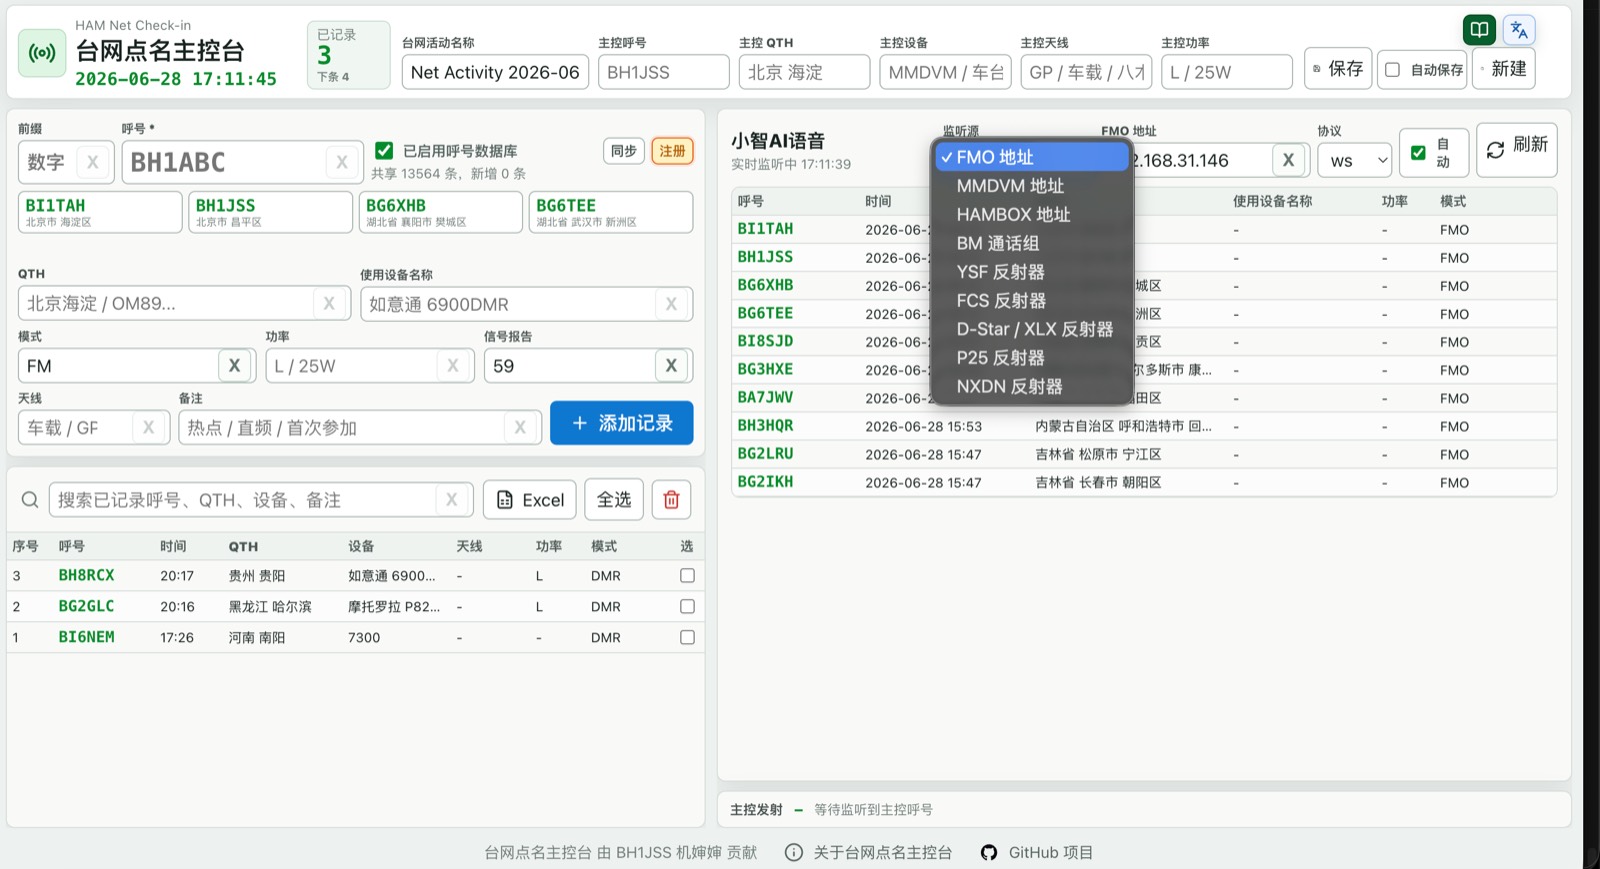1600x869 pixels.
Task: Click the refresh arrows icon beside 刷新
Action: pyautogui.click(x=1495, y=150)
